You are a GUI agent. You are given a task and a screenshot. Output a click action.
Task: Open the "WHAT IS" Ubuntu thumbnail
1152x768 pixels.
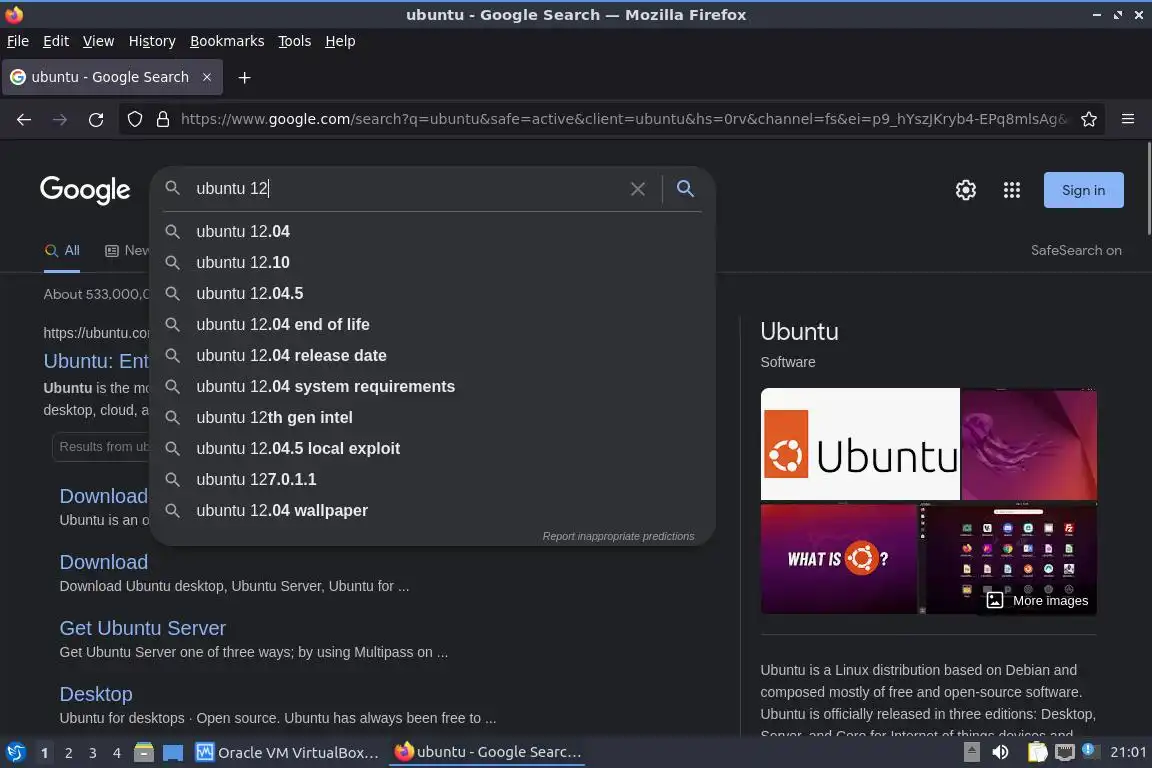pyautogui.click(x=838, y=559)
